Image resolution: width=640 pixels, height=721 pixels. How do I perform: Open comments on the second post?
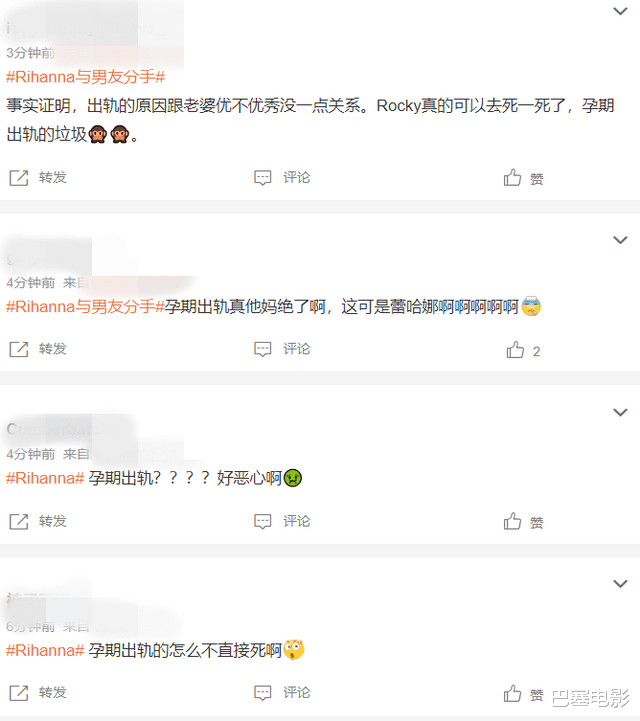coord(263,349)
